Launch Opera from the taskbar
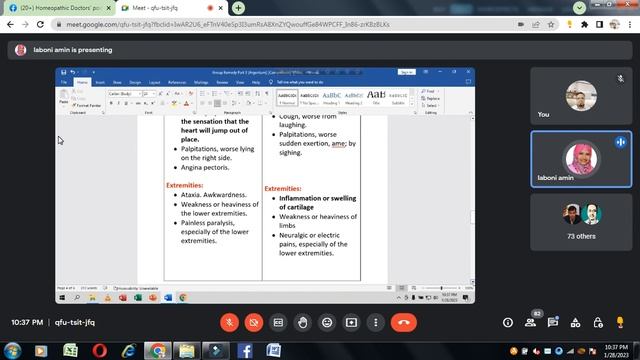This screenshot has width=640, height=360. [99, 351]
